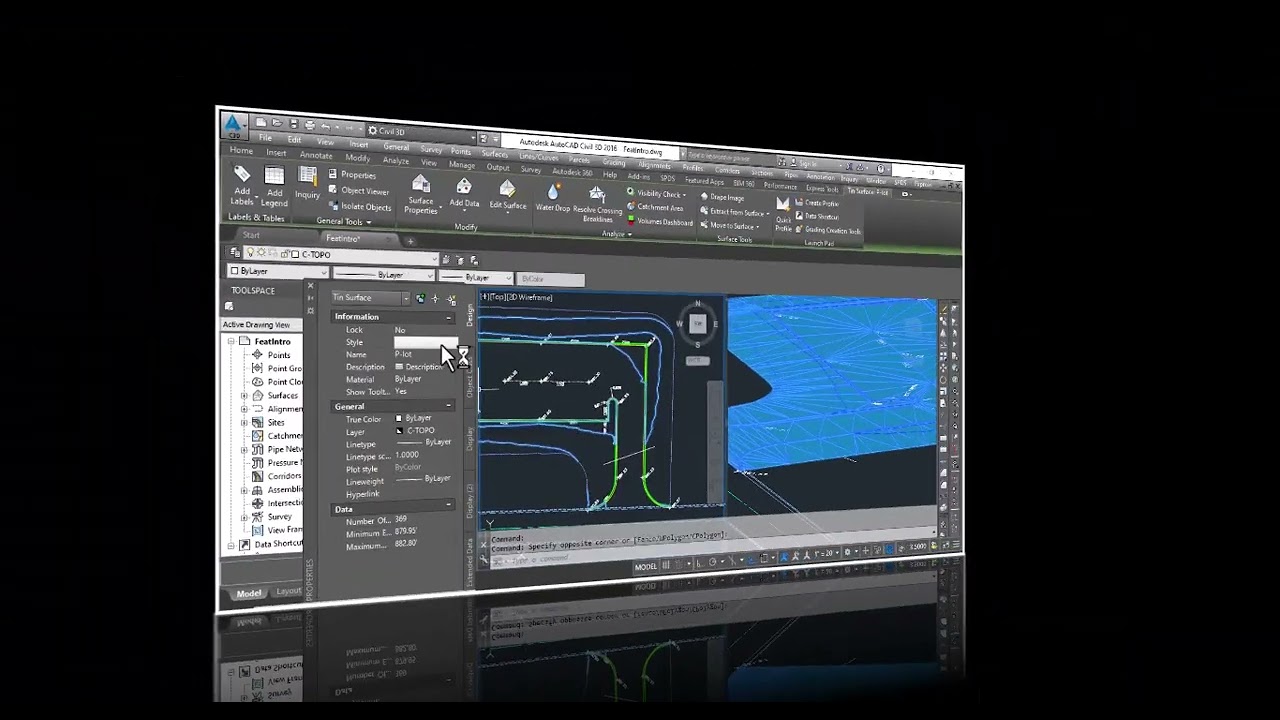Click the New drawing icon in quick access toolbar
Image resolution: width=1280 pixels, height=720 pixels.
tap(261, 123)
